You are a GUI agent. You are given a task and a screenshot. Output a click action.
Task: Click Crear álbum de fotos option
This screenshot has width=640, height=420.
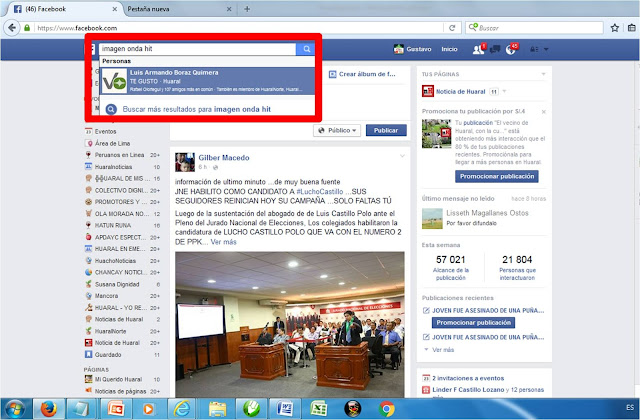click(x=362, y=74)
